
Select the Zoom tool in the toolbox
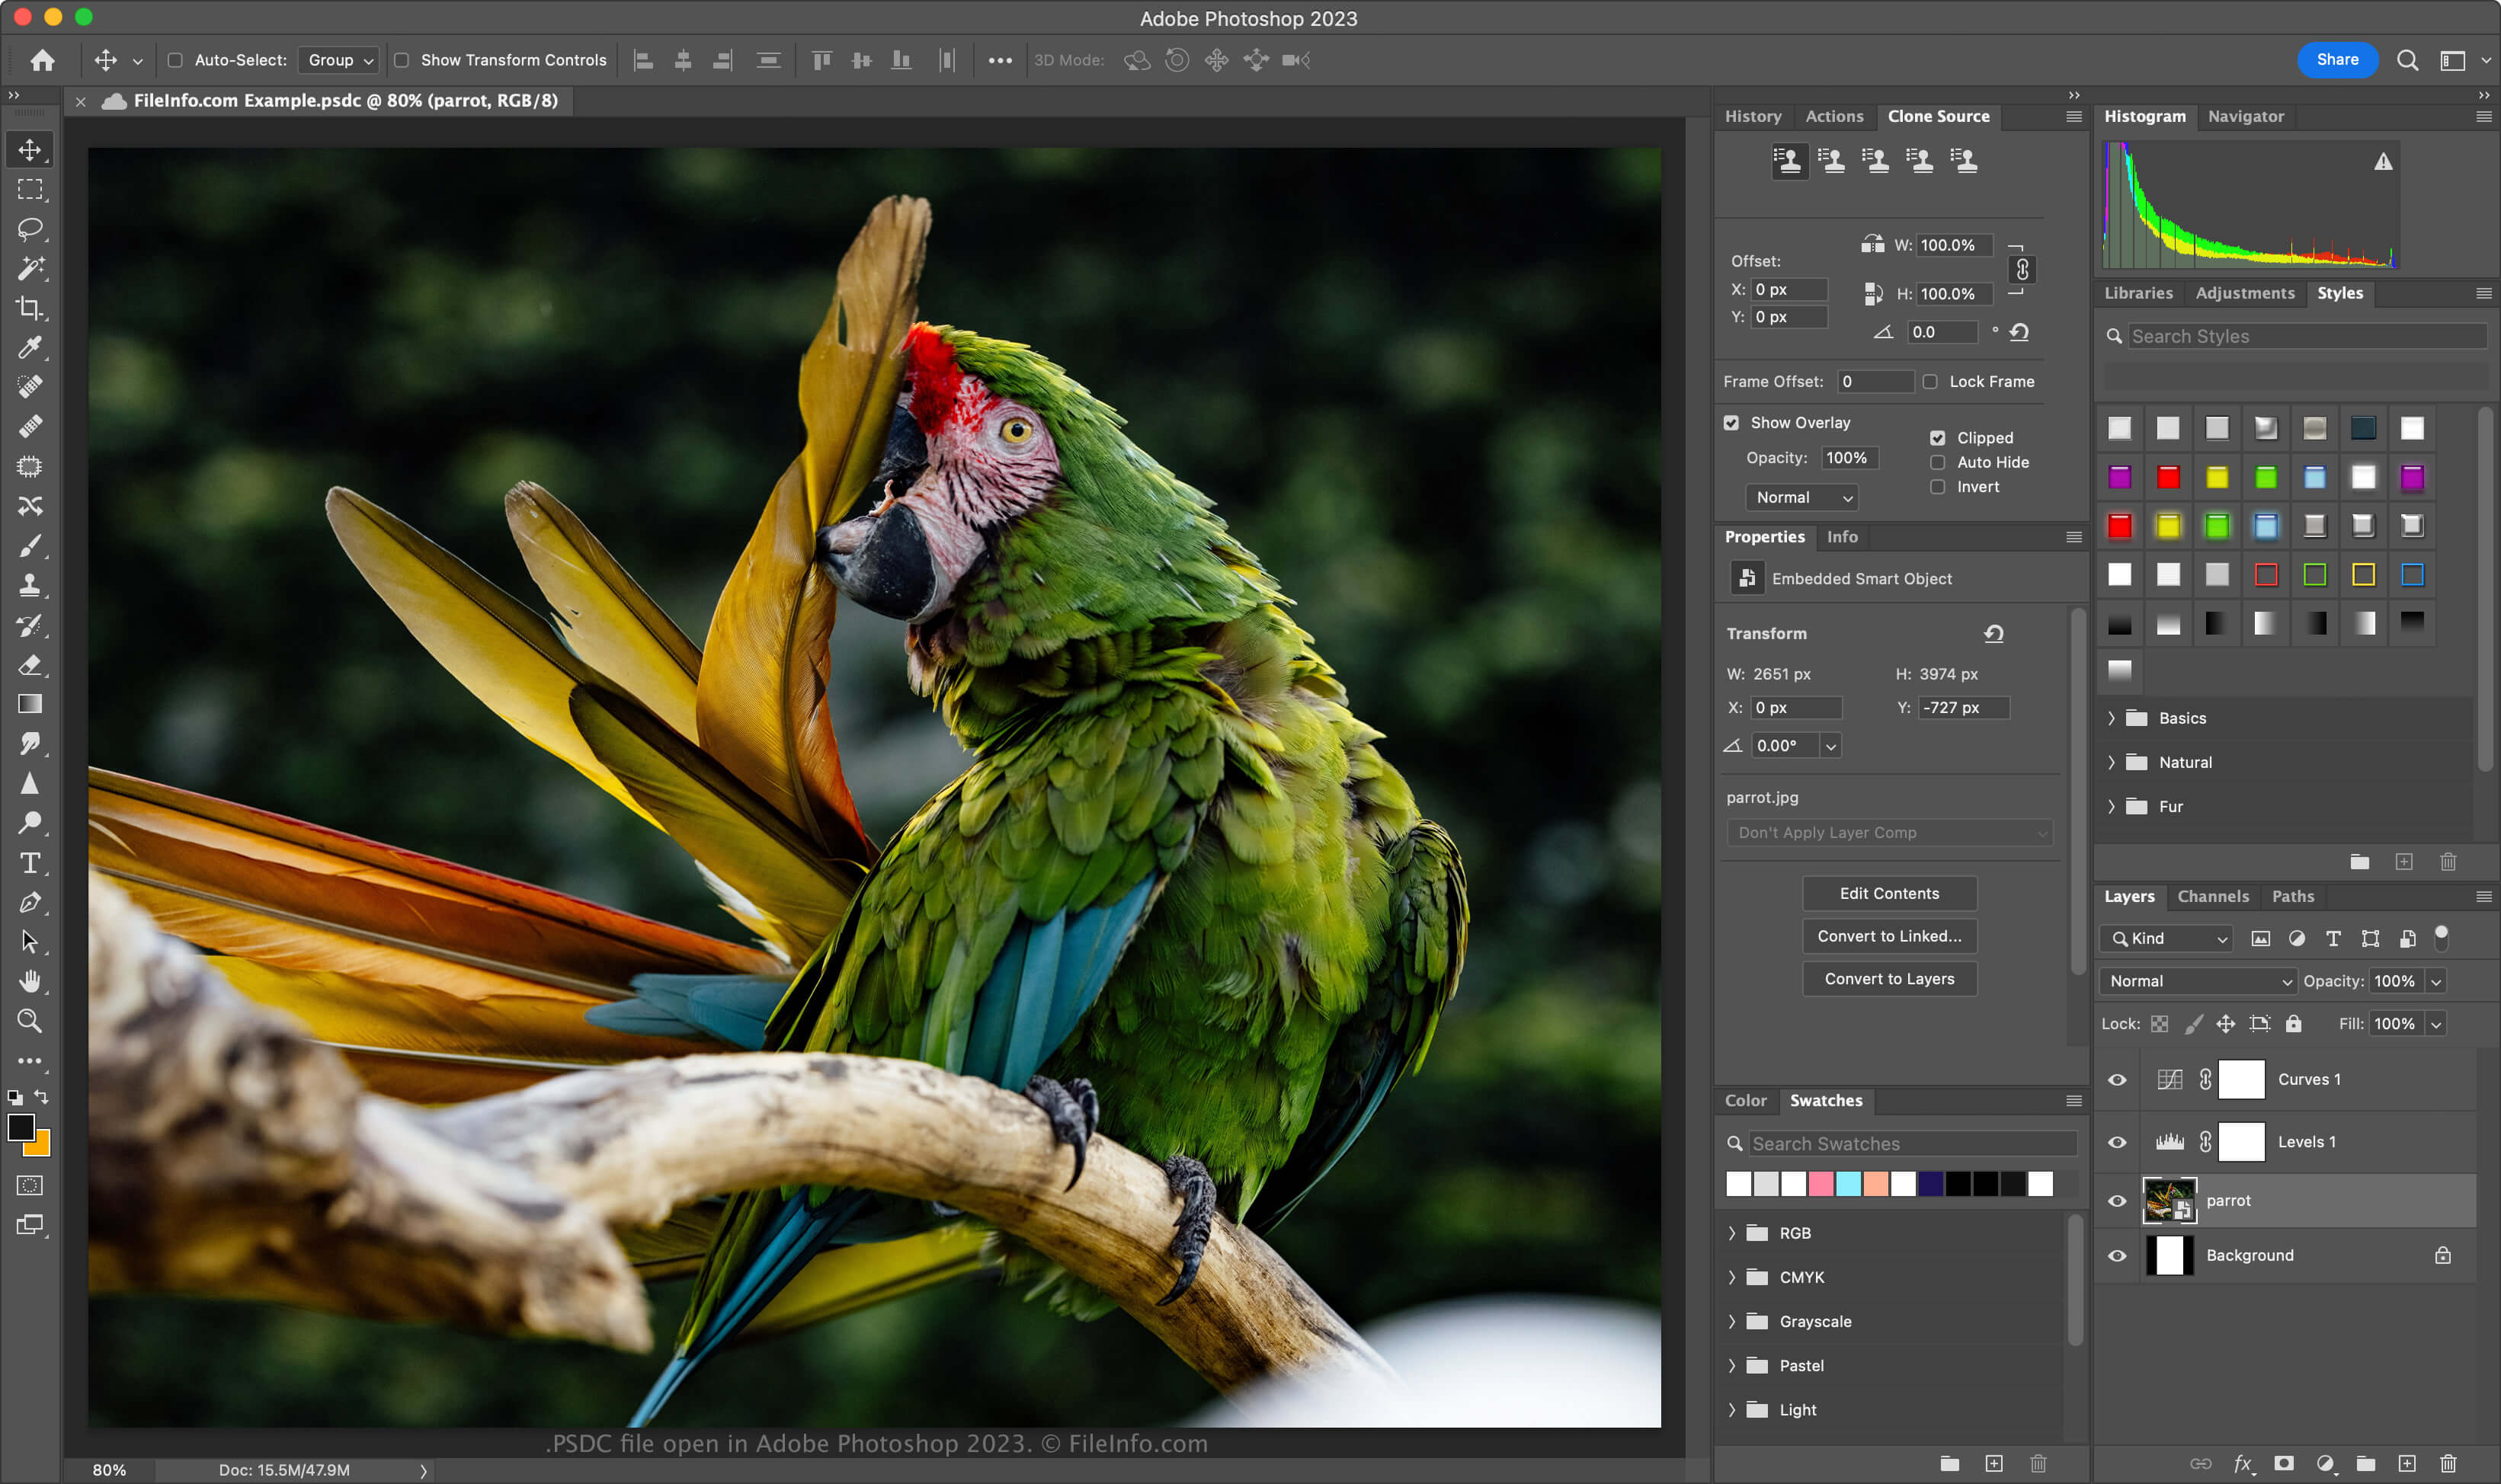(30, 1021)
